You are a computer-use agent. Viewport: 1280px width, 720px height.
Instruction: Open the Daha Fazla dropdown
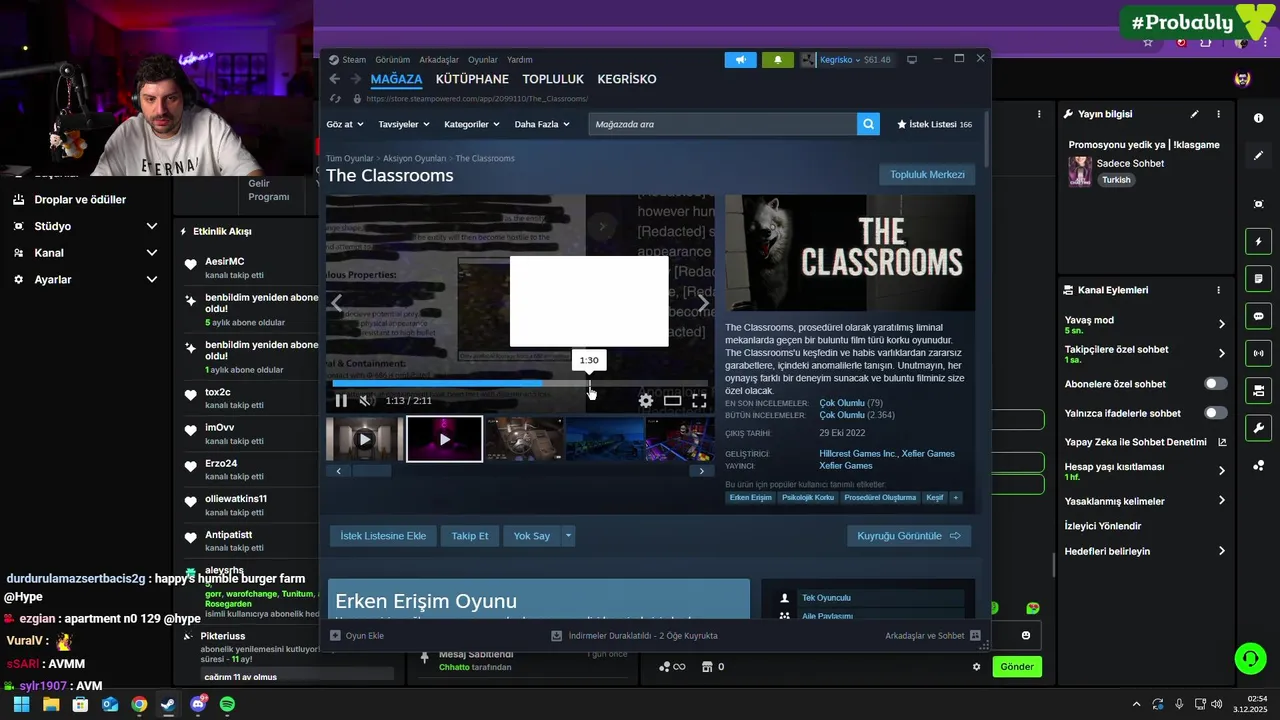[542, 124]
